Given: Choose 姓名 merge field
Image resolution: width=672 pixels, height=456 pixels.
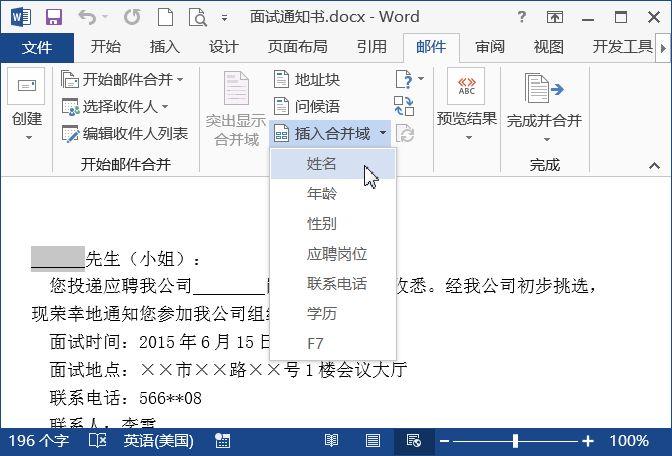Looking at the screenshot, I should [x=333, y=164].
